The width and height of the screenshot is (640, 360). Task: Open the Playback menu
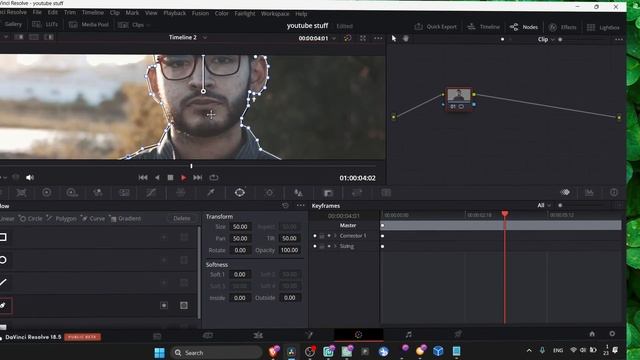(175, 13)
